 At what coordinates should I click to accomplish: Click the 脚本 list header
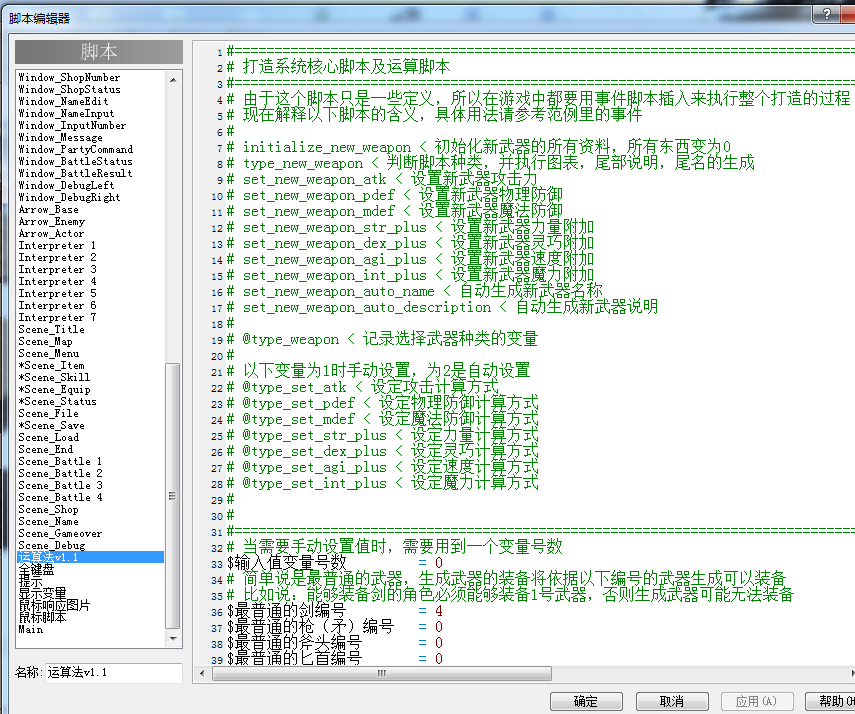click(99, 52)
